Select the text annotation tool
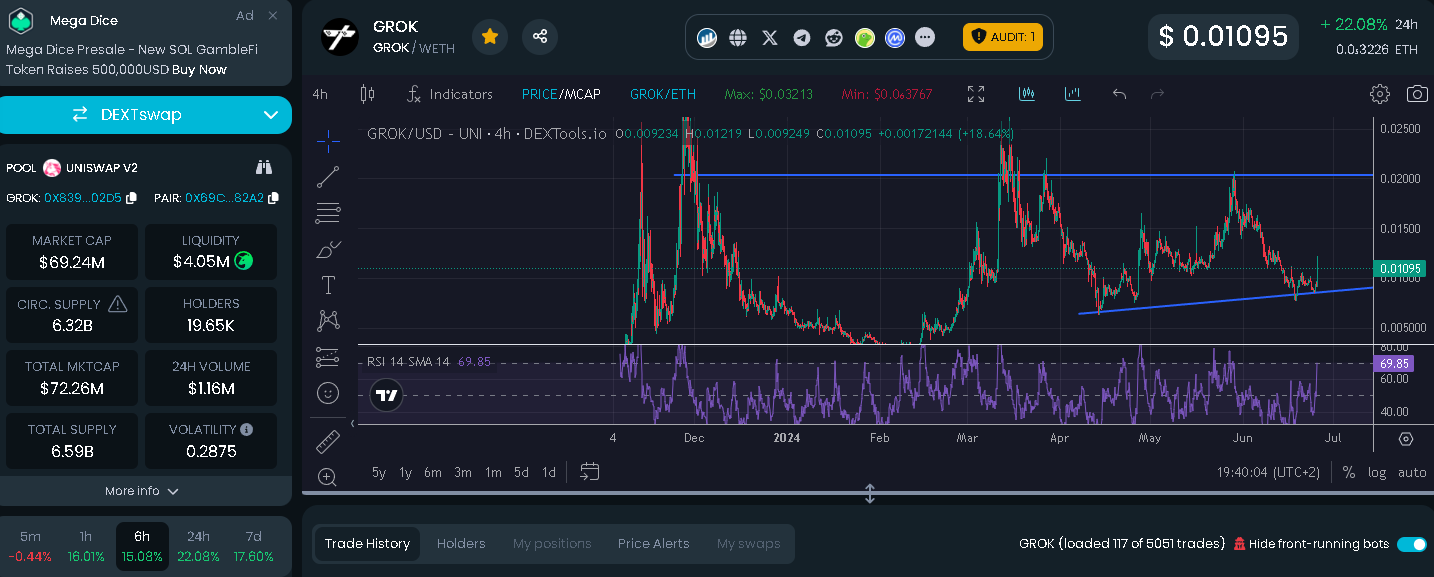 [x=328, y=285]
